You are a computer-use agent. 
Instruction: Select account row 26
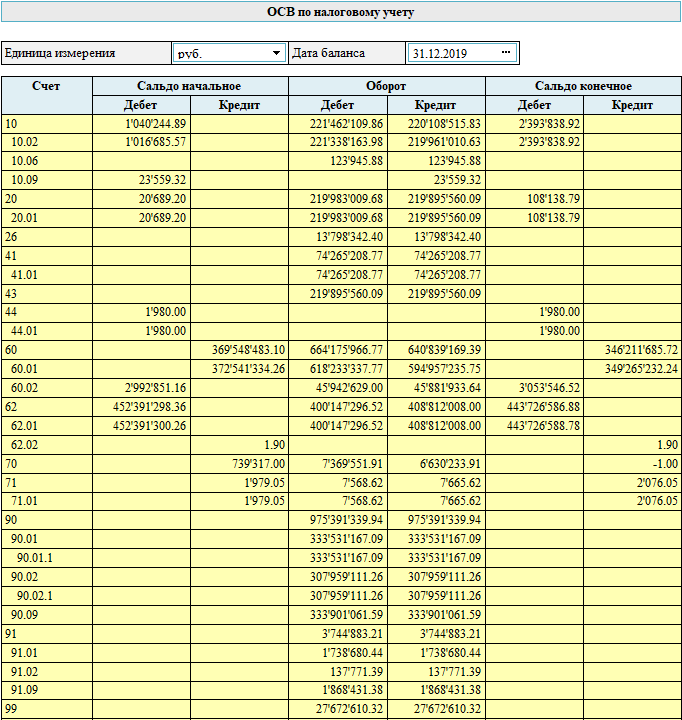[x=341, y=237]
